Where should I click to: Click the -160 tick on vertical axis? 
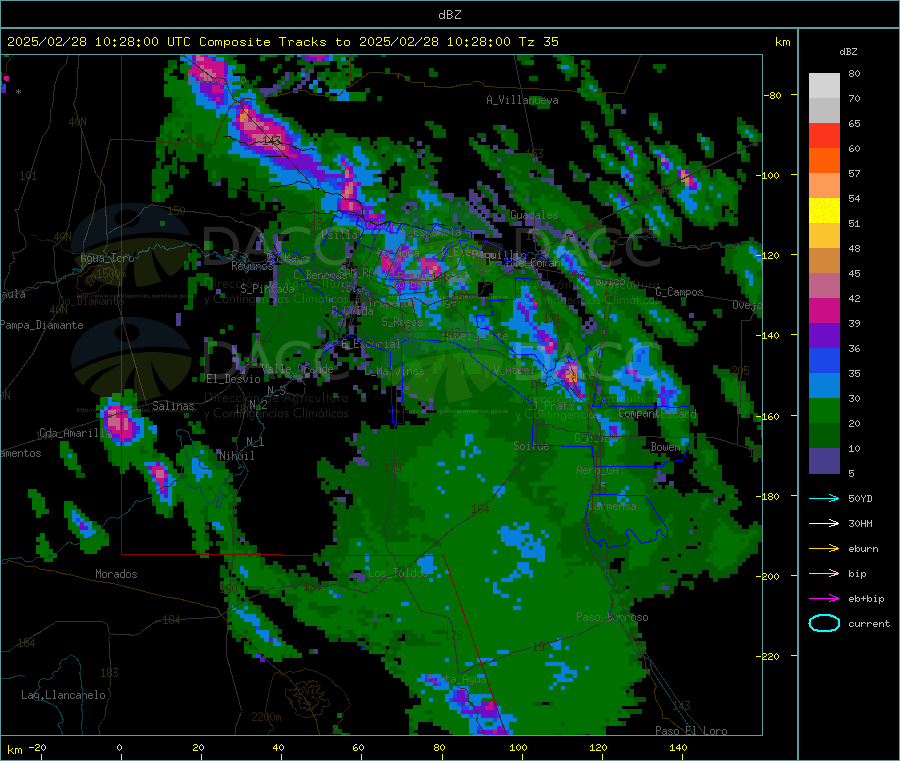click(x=770, y=416)
